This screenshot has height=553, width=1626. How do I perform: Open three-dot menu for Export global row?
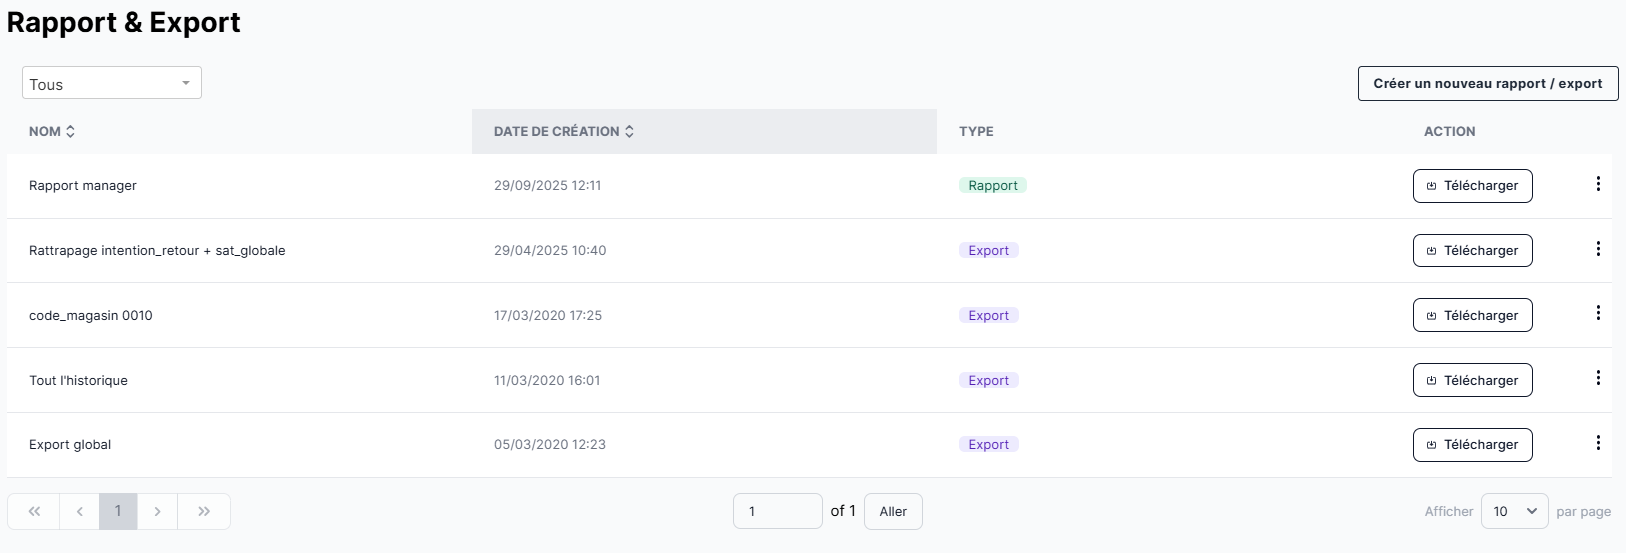tap(1597, 443)
